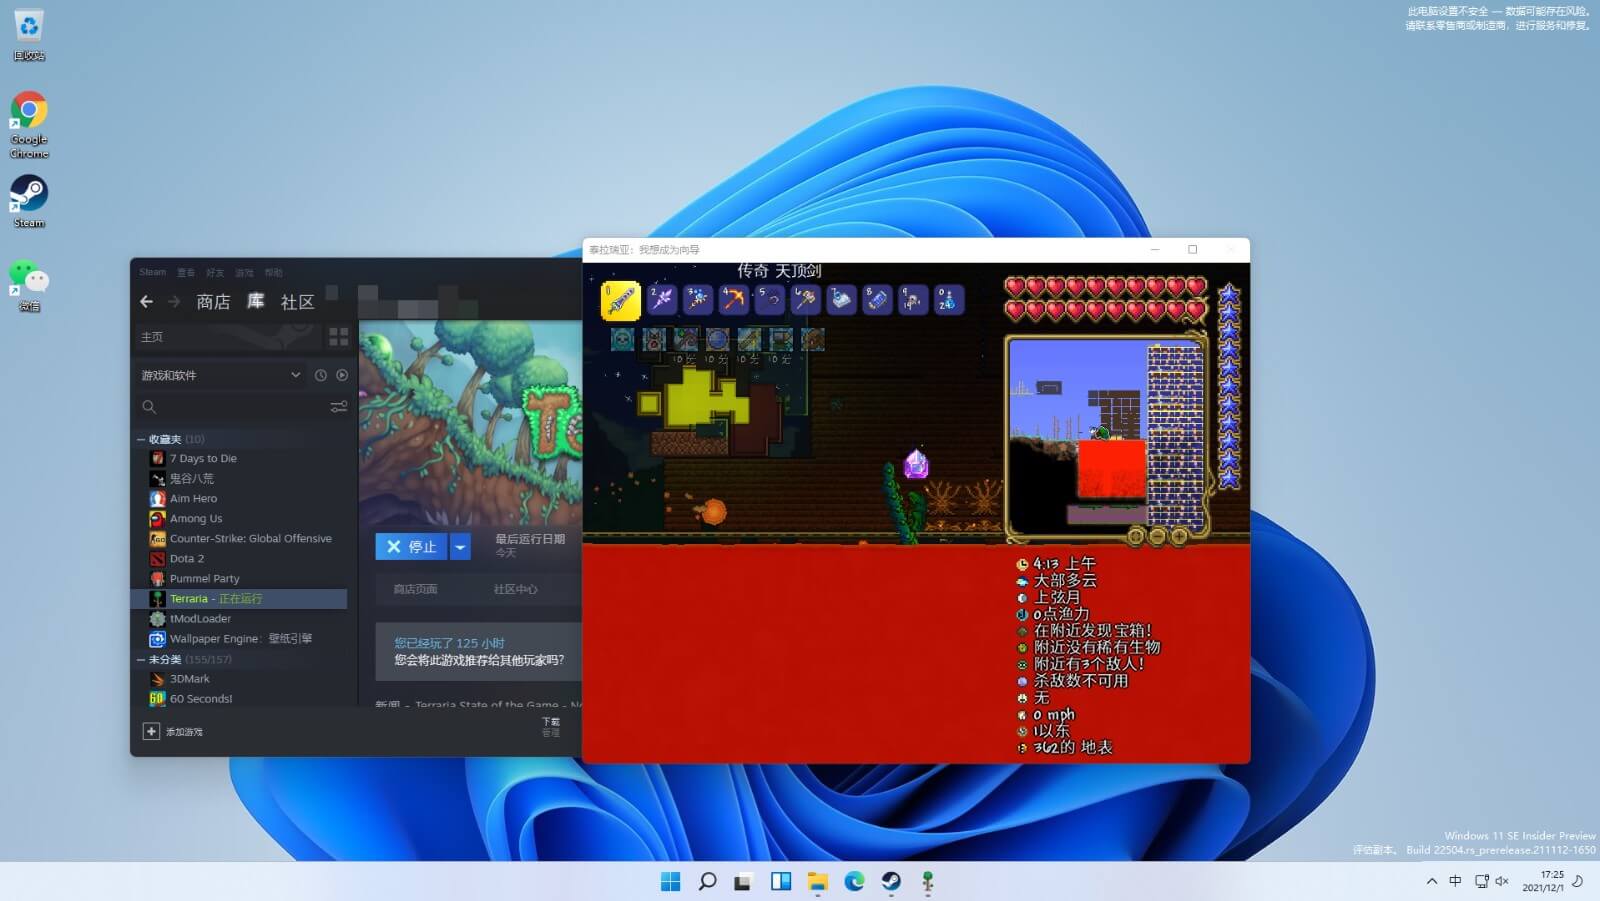Click the grid view icon next to 主页

coord(338,337)
